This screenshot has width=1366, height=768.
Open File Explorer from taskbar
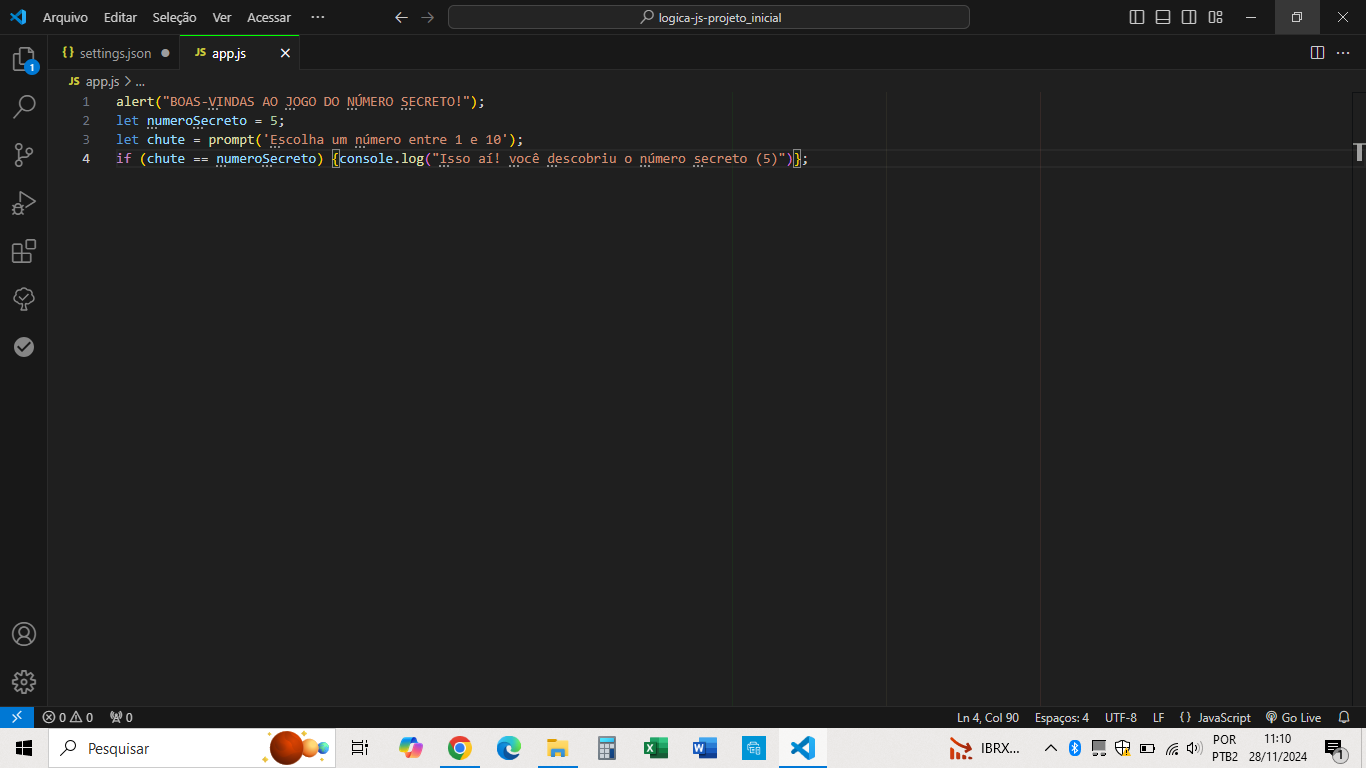[x=558, y=748]
